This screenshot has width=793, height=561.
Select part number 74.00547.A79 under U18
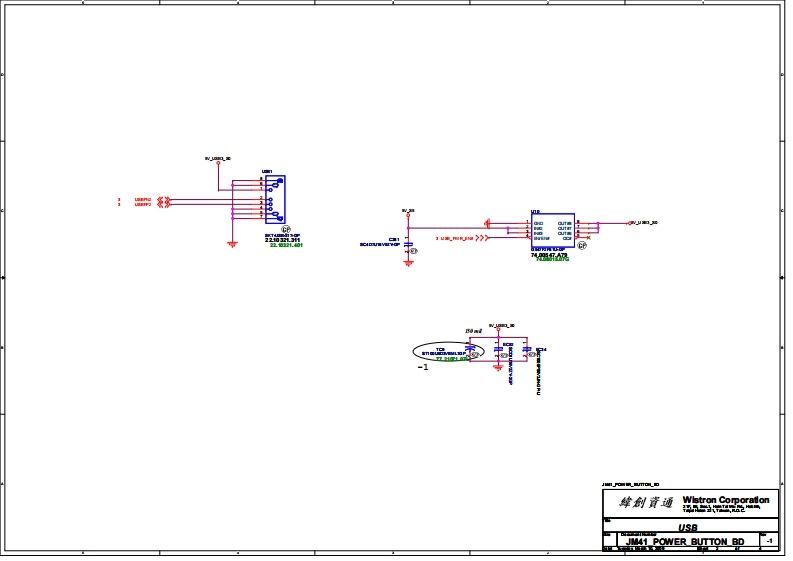(x=549, y=255)
